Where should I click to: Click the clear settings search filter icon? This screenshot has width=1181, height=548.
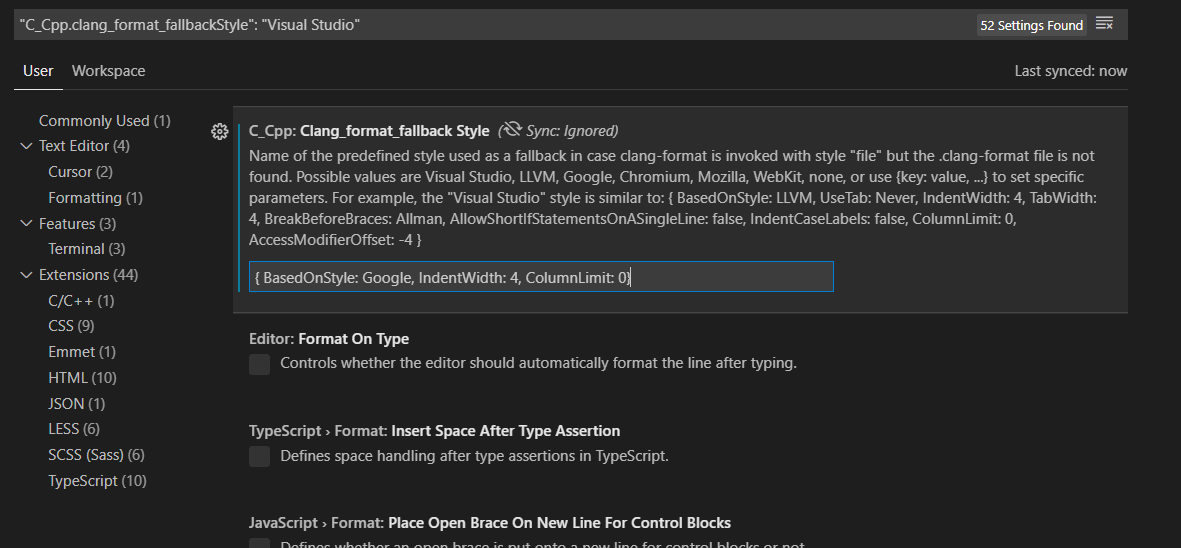tap(1104, 24)
